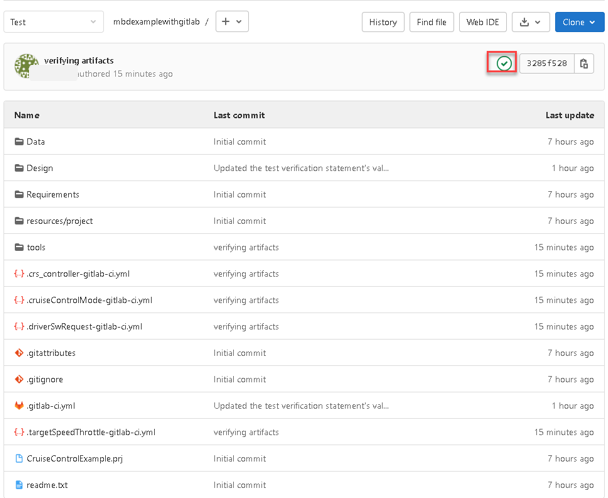Click the CruiseControlExample.prj document icon
This screenshot has width=608, height=498.
[x=19, y=459]
